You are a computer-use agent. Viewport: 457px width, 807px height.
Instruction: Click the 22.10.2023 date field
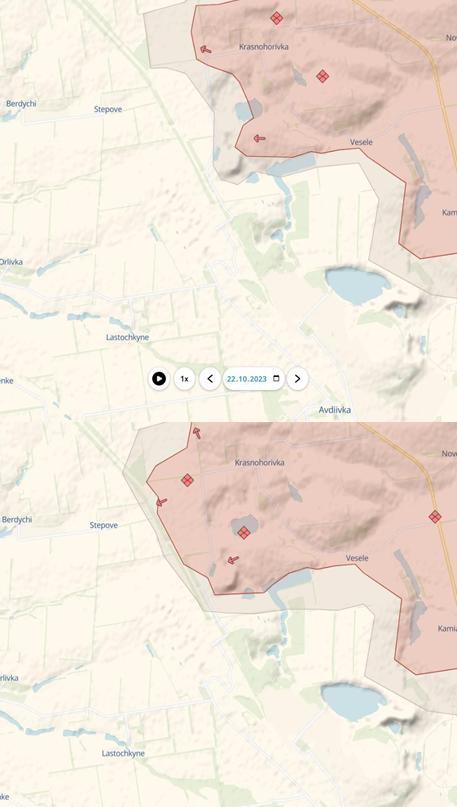[254, 379]
